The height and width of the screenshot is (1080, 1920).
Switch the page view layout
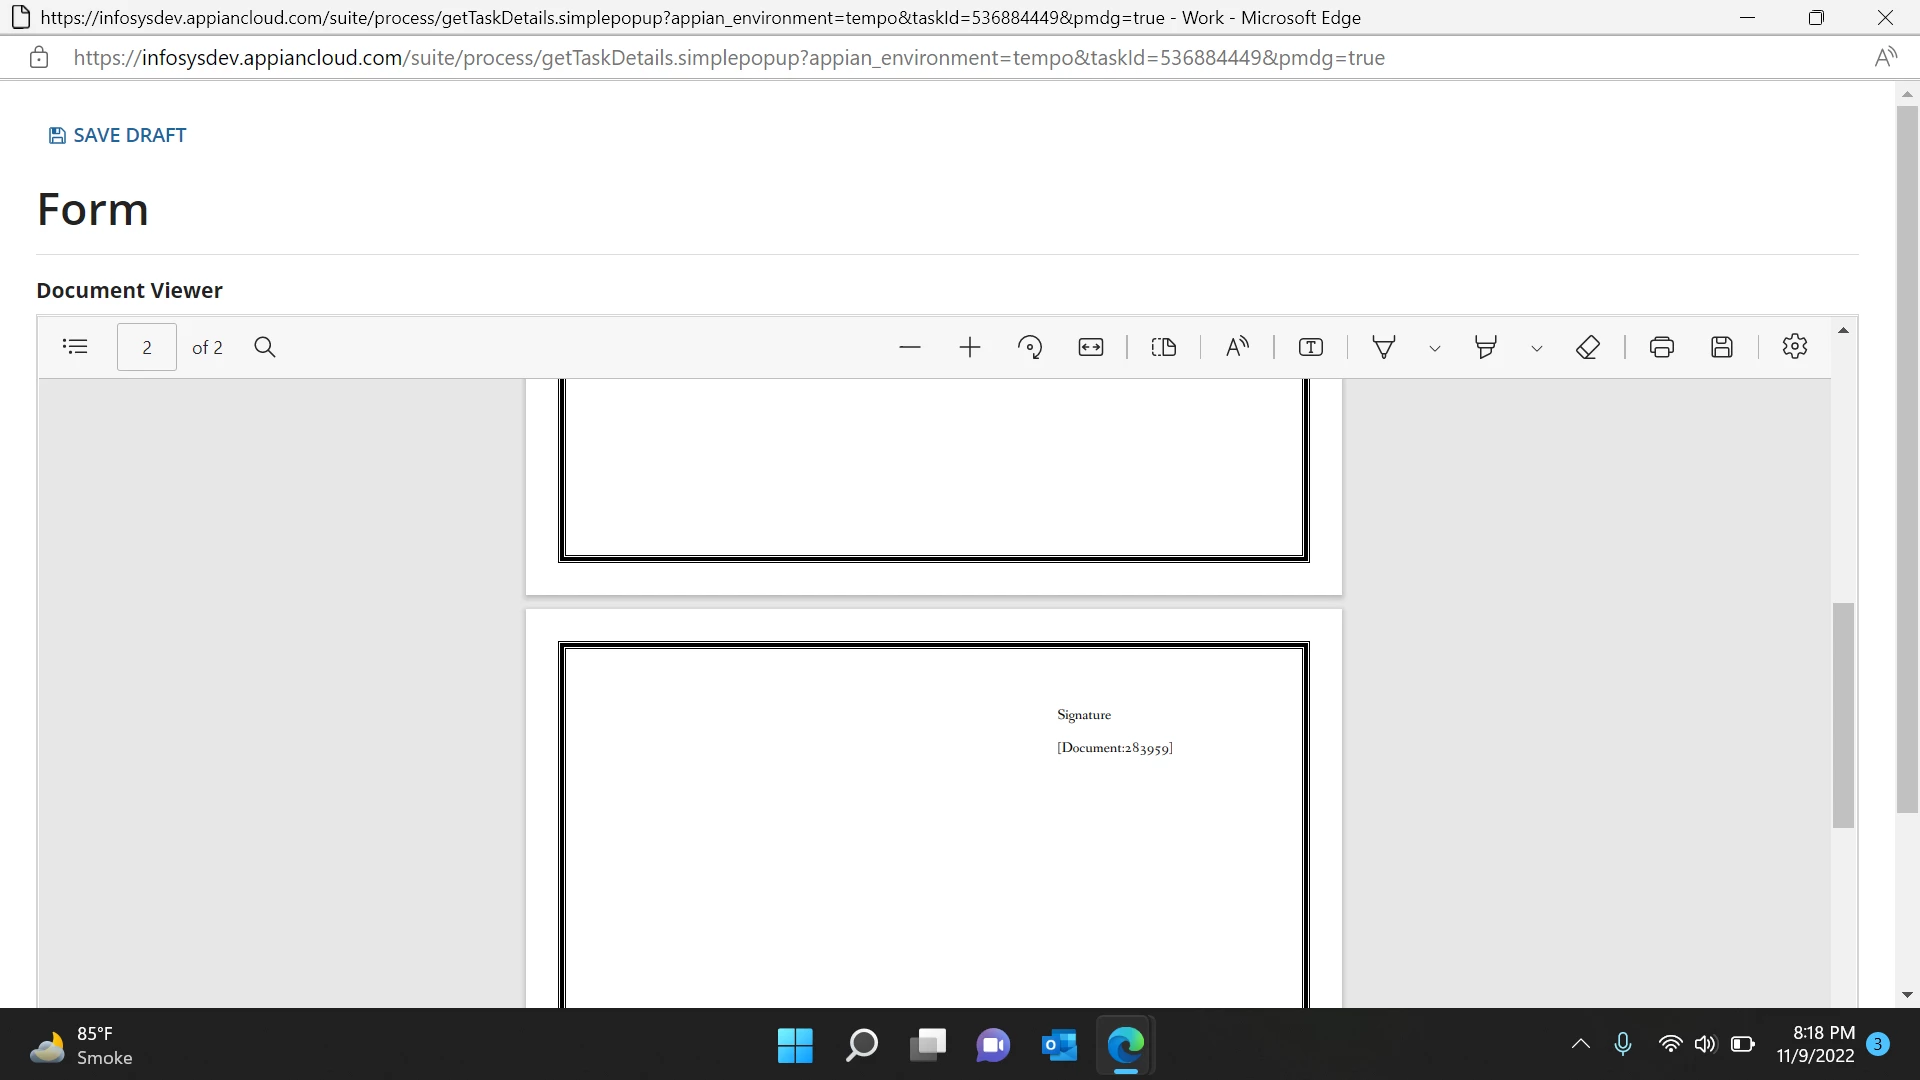1164,347
